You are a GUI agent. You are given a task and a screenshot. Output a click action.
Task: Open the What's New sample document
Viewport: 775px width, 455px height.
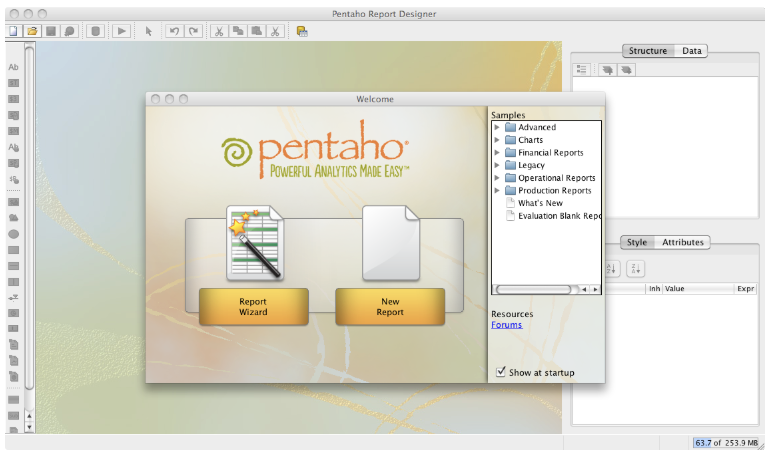(x=540, y=203)
